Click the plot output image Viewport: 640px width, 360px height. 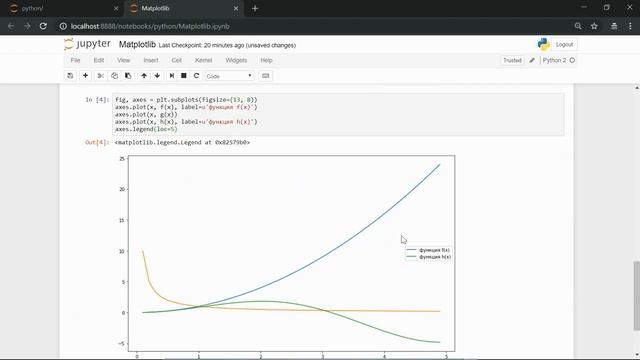coord(286,256)
